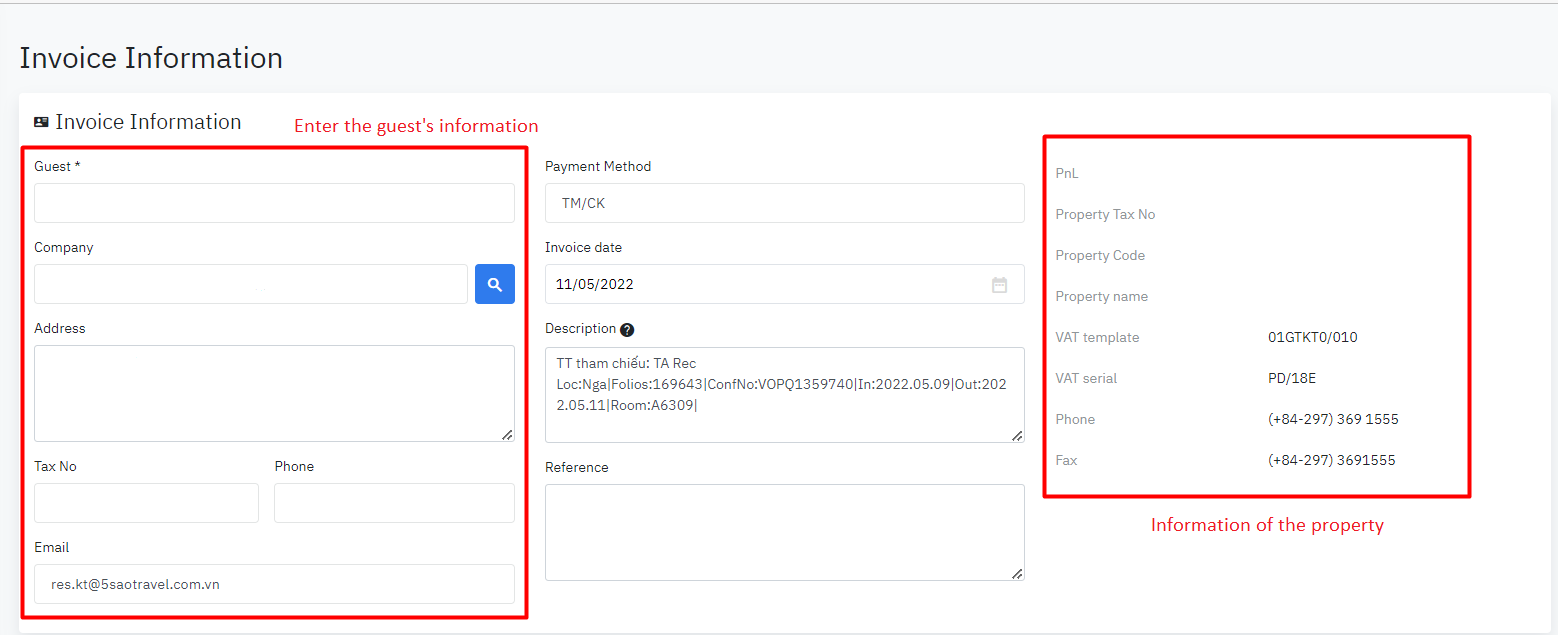Click the Description help question mark
The image size is (1558, 635).
coord(627,330)
